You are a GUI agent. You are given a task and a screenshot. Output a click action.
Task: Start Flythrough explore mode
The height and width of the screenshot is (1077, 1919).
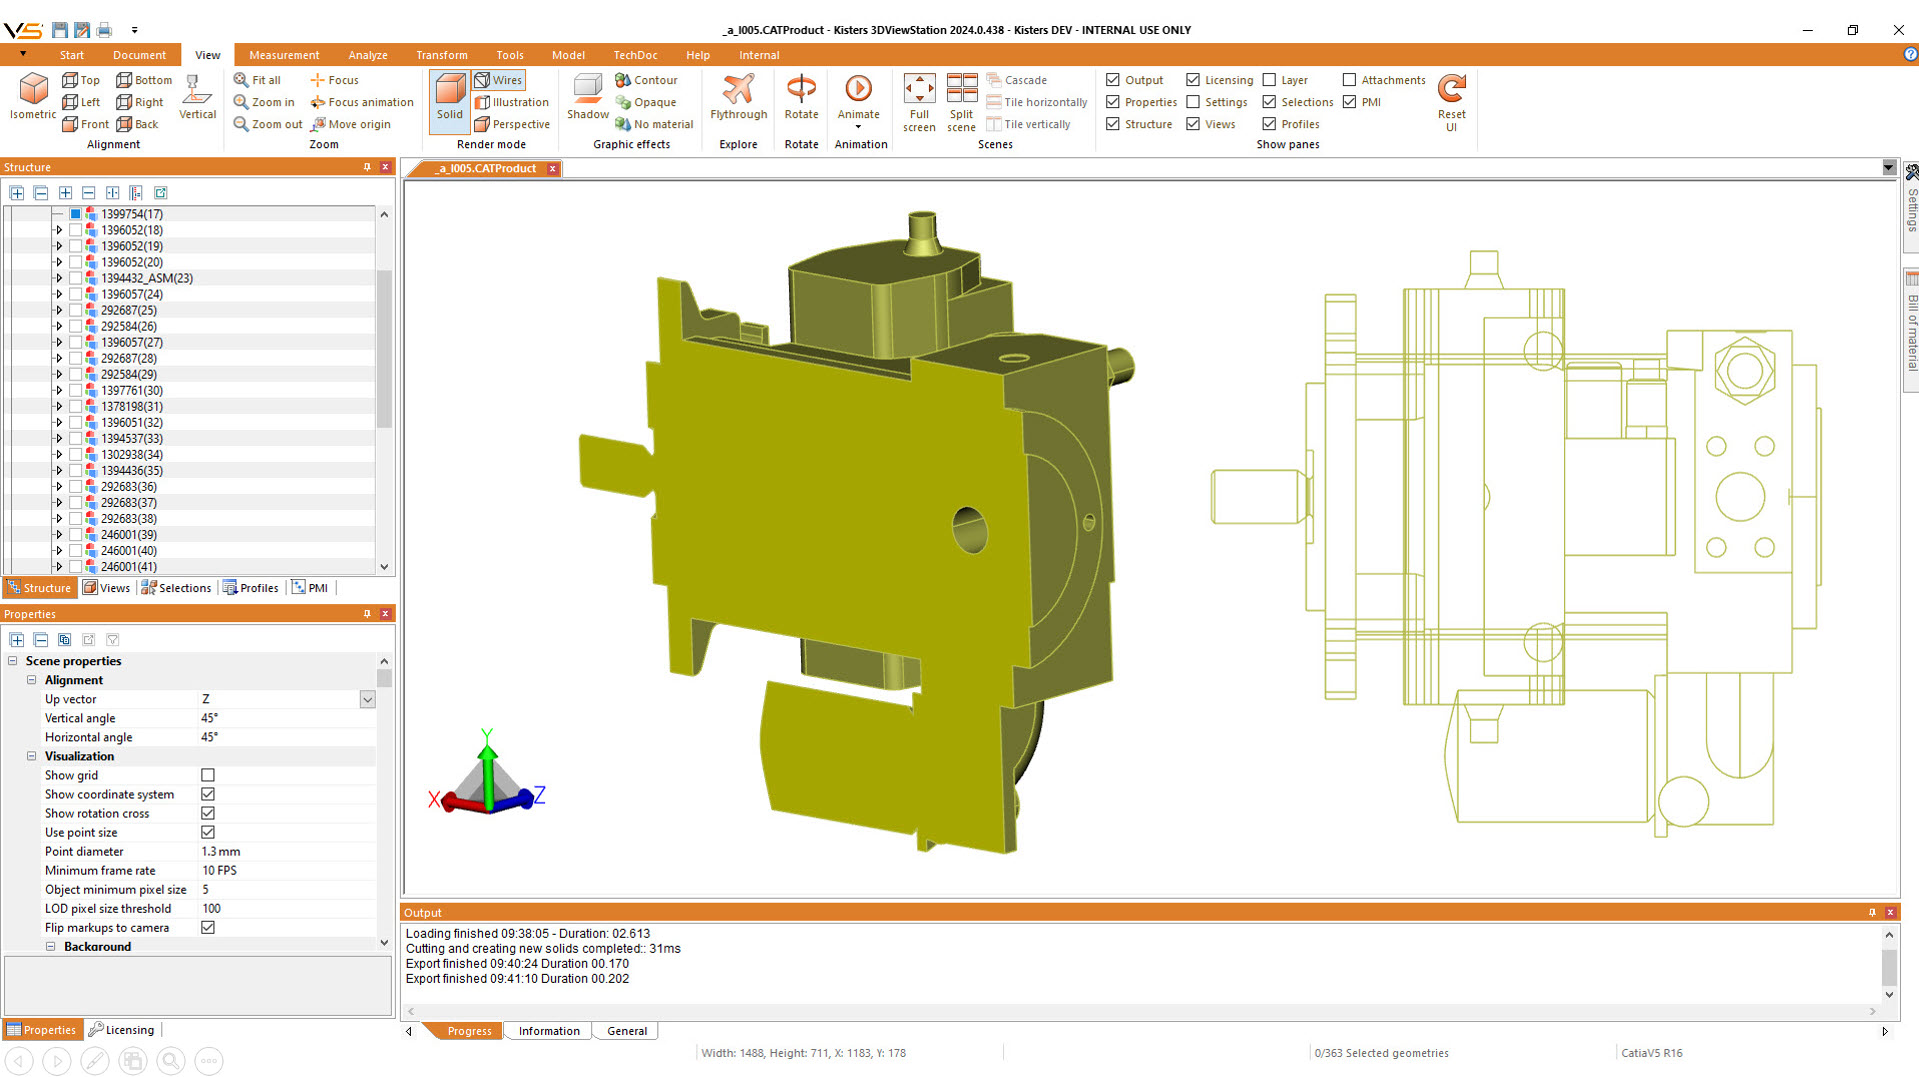(x=738, y=96)
